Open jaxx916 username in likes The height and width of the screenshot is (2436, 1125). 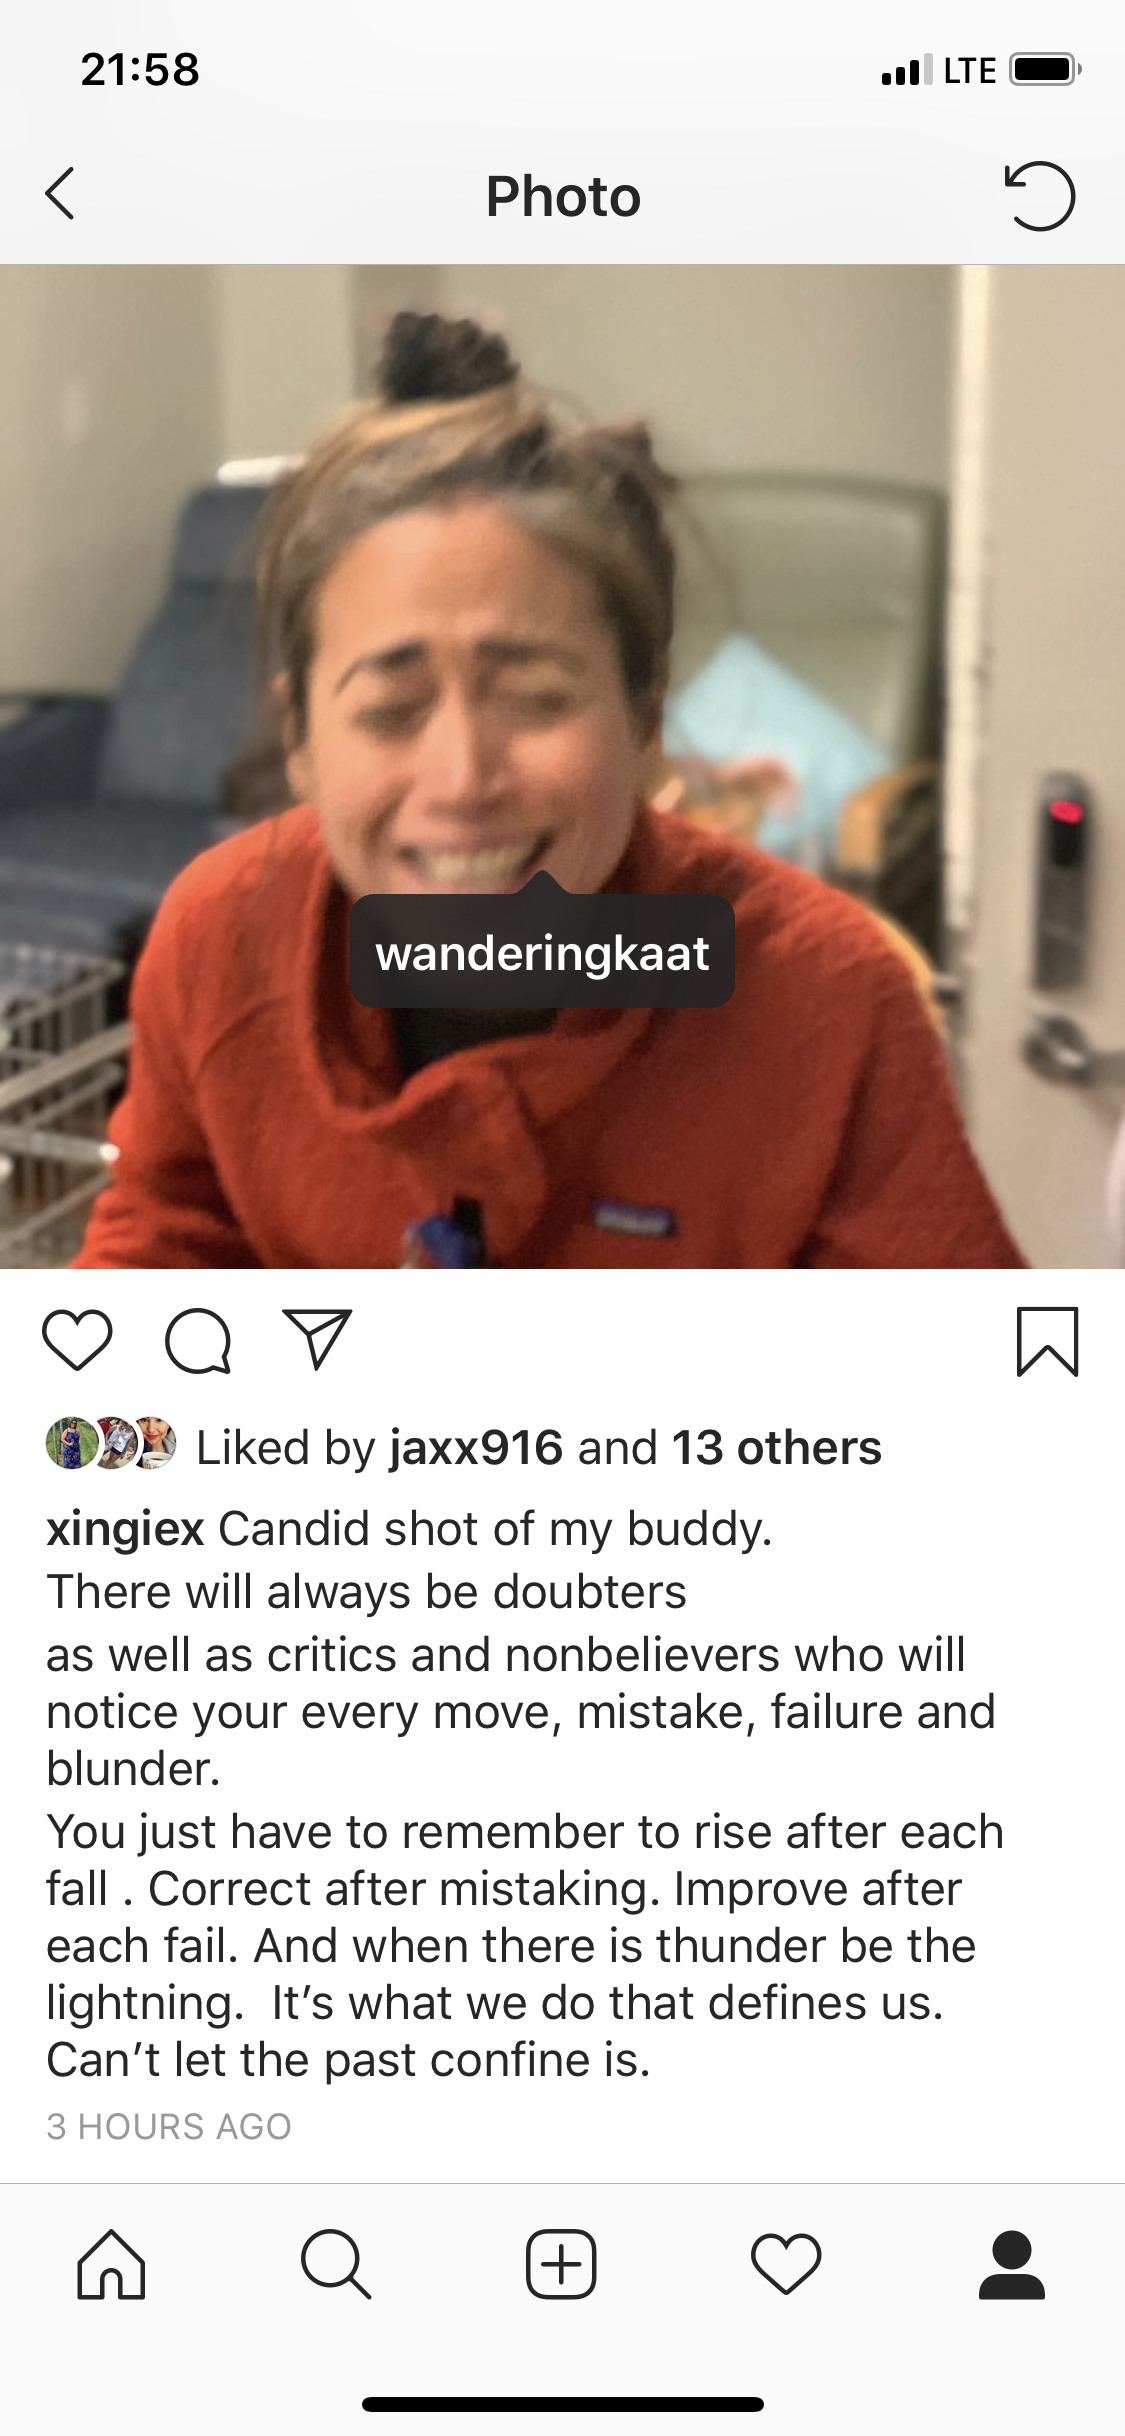point(476,1447)
